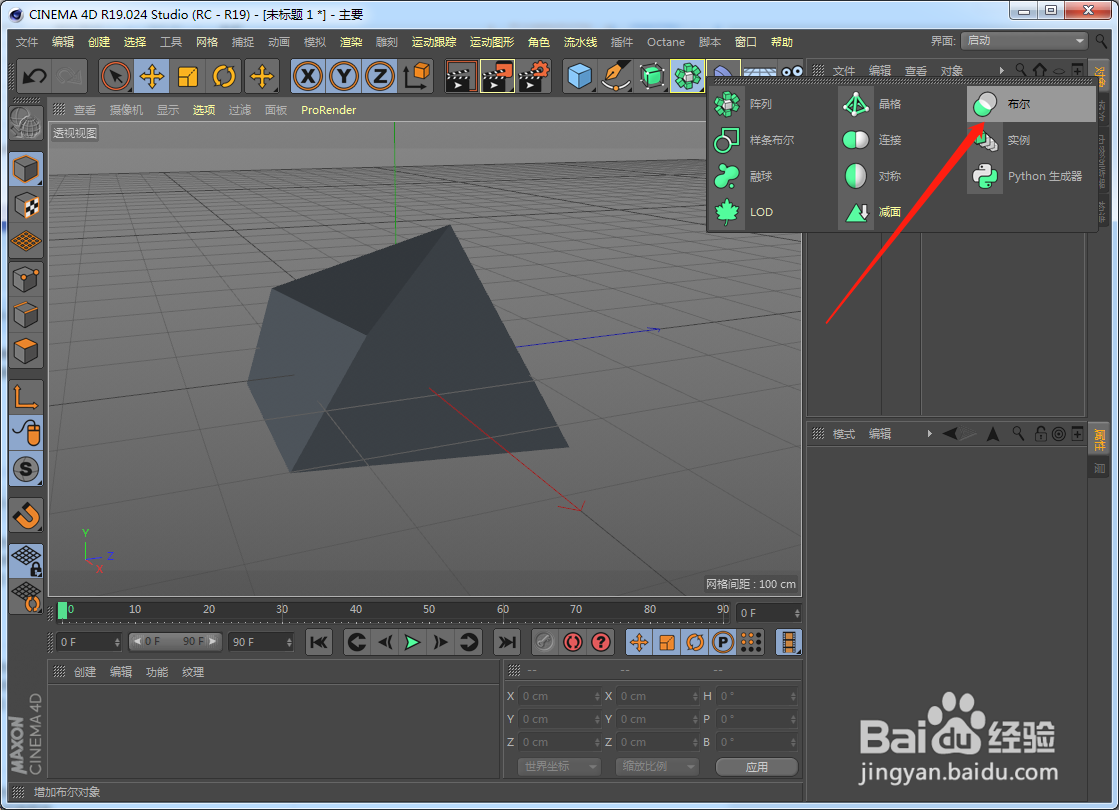
Task: Toggle Z axis lock
Action: (x=380, y=76)
